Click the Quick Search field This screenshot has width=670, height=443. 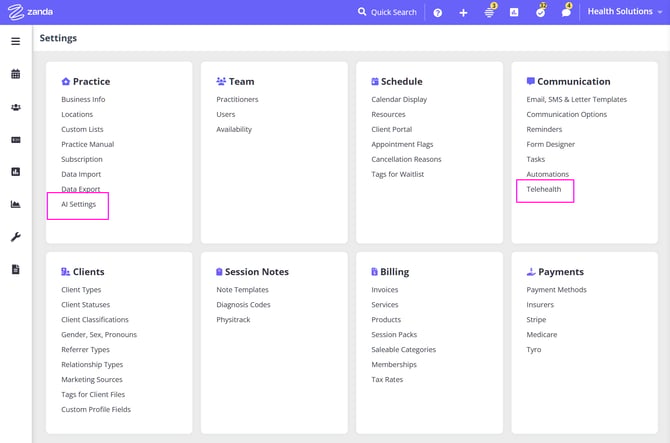tap(388, 12)
